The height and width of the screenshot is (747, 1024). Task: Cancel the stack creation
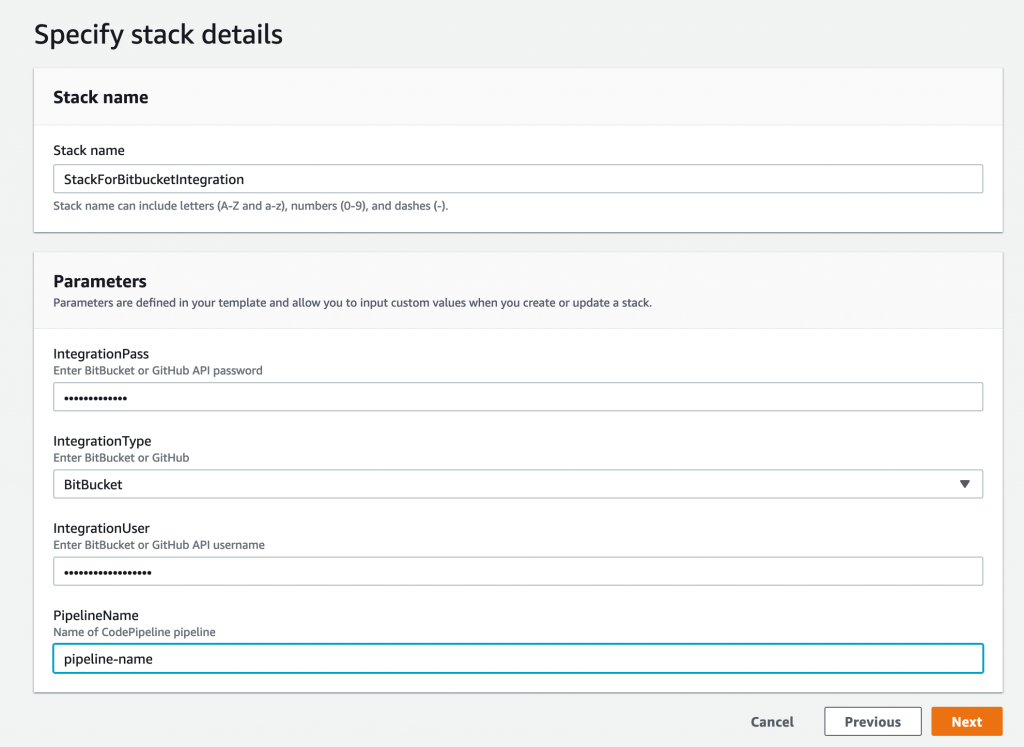[771, 721]
